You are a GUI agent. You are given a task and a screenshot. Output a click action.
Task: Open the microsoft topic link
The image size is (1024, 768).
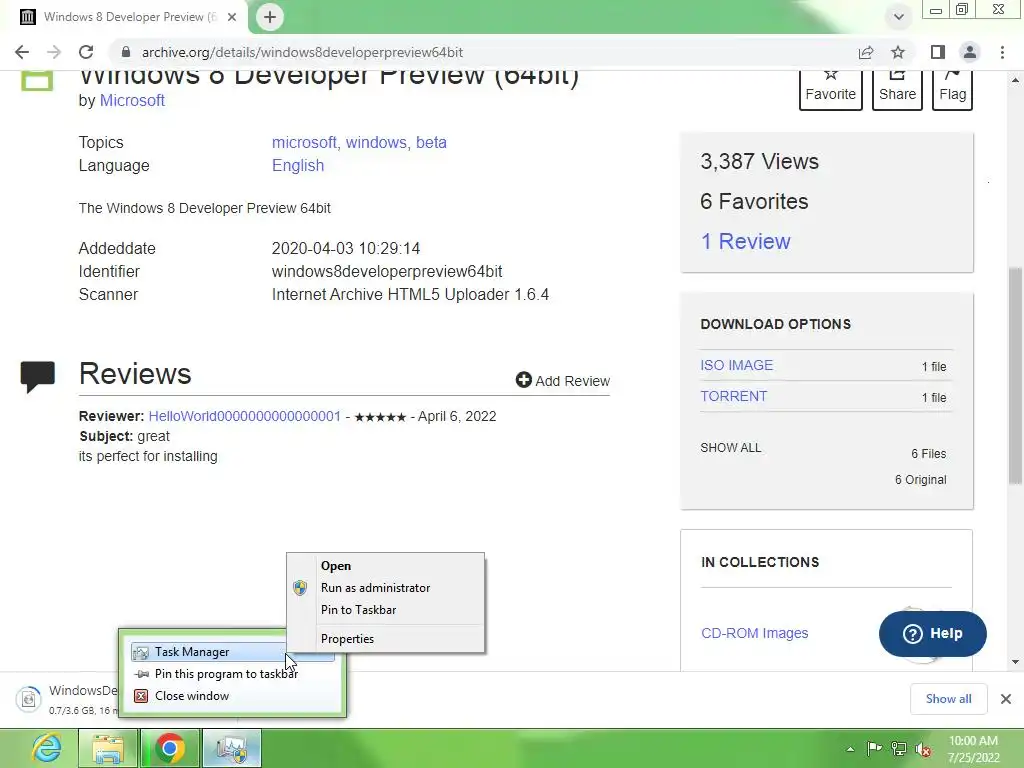(x=304, y=142)
